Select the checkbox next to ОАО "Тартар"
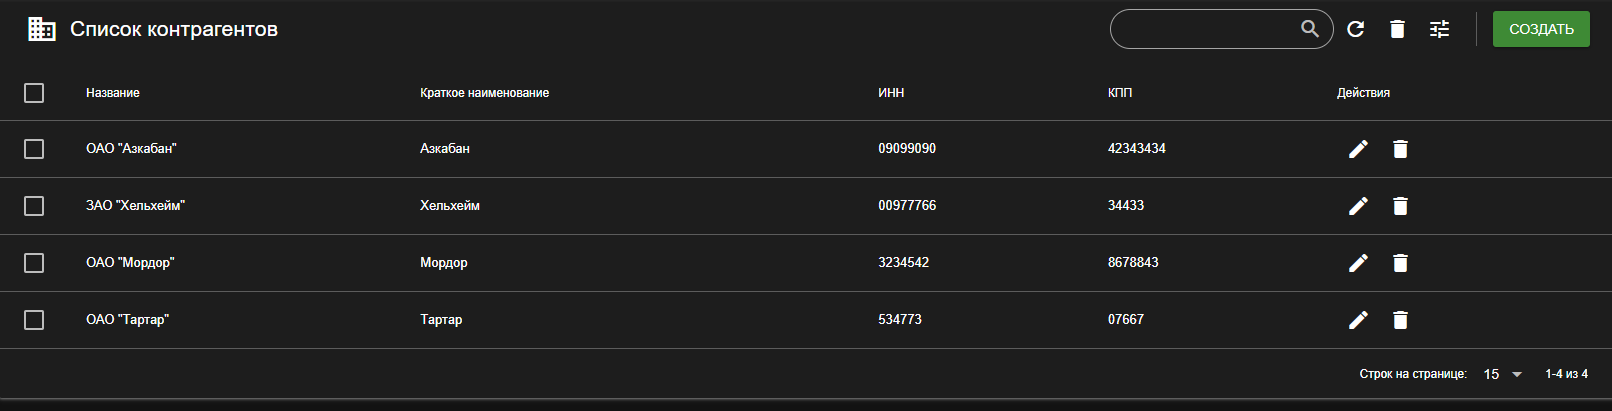This screenshot has width=1612, height=411. point(34,320)
